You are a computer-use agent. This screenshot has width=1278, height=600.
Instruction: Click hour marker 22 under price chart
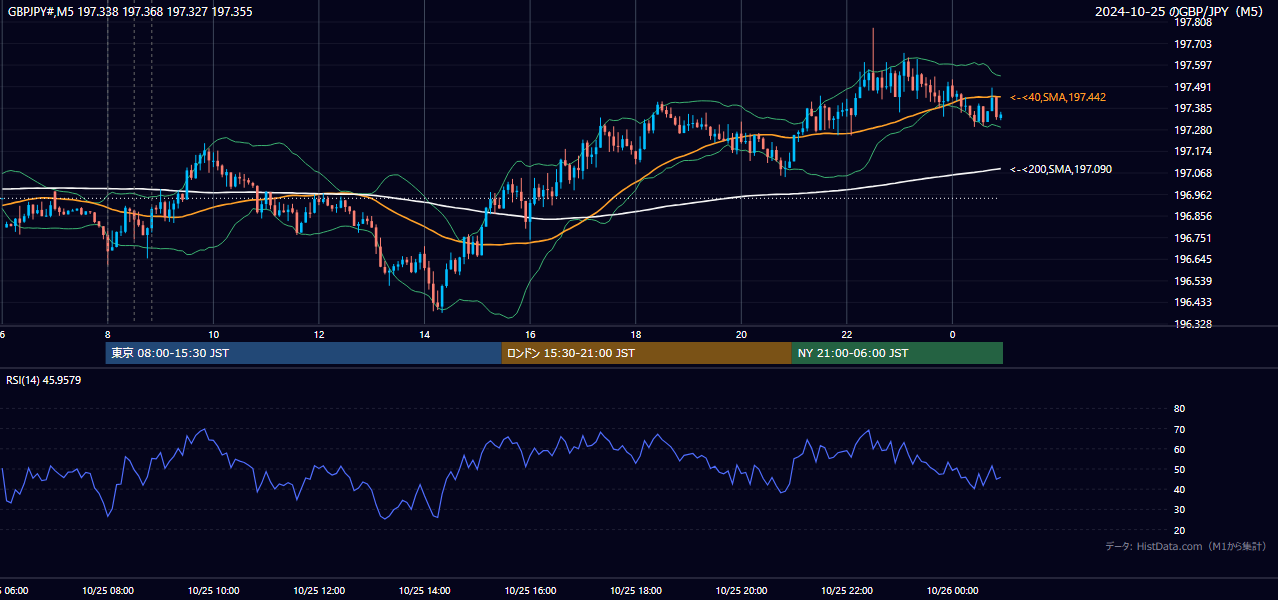coord(847,334)
